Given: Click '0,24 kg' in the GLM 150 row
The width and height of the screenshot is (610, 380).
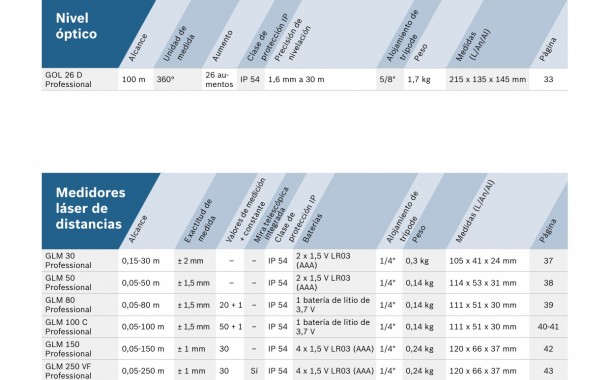Looking at the screenshot, I should click(x=419, y=349).
